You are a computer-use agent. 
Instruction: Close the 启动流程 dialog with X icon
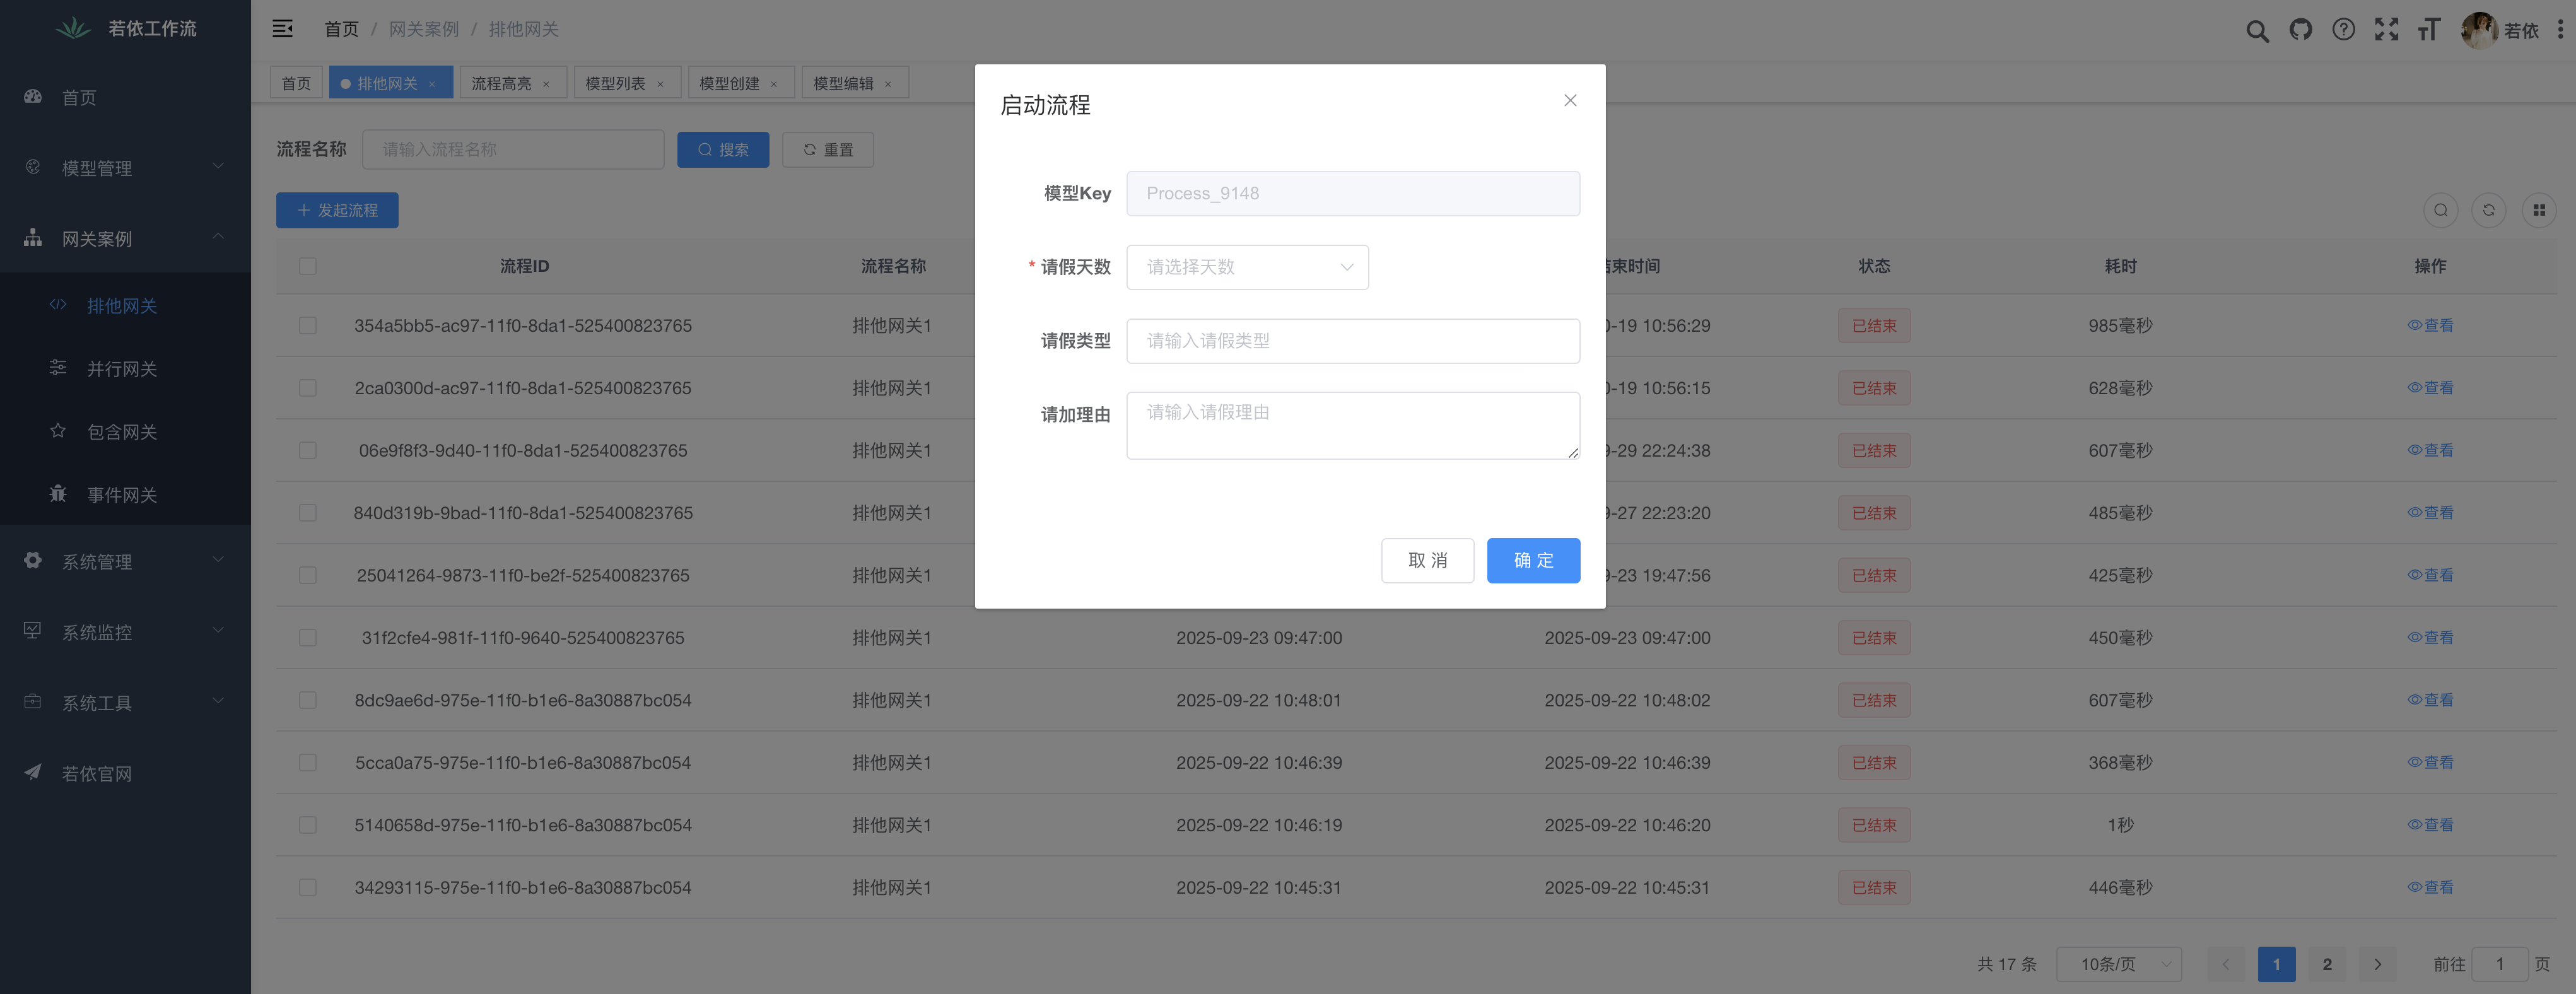[x=1570, y=100]
